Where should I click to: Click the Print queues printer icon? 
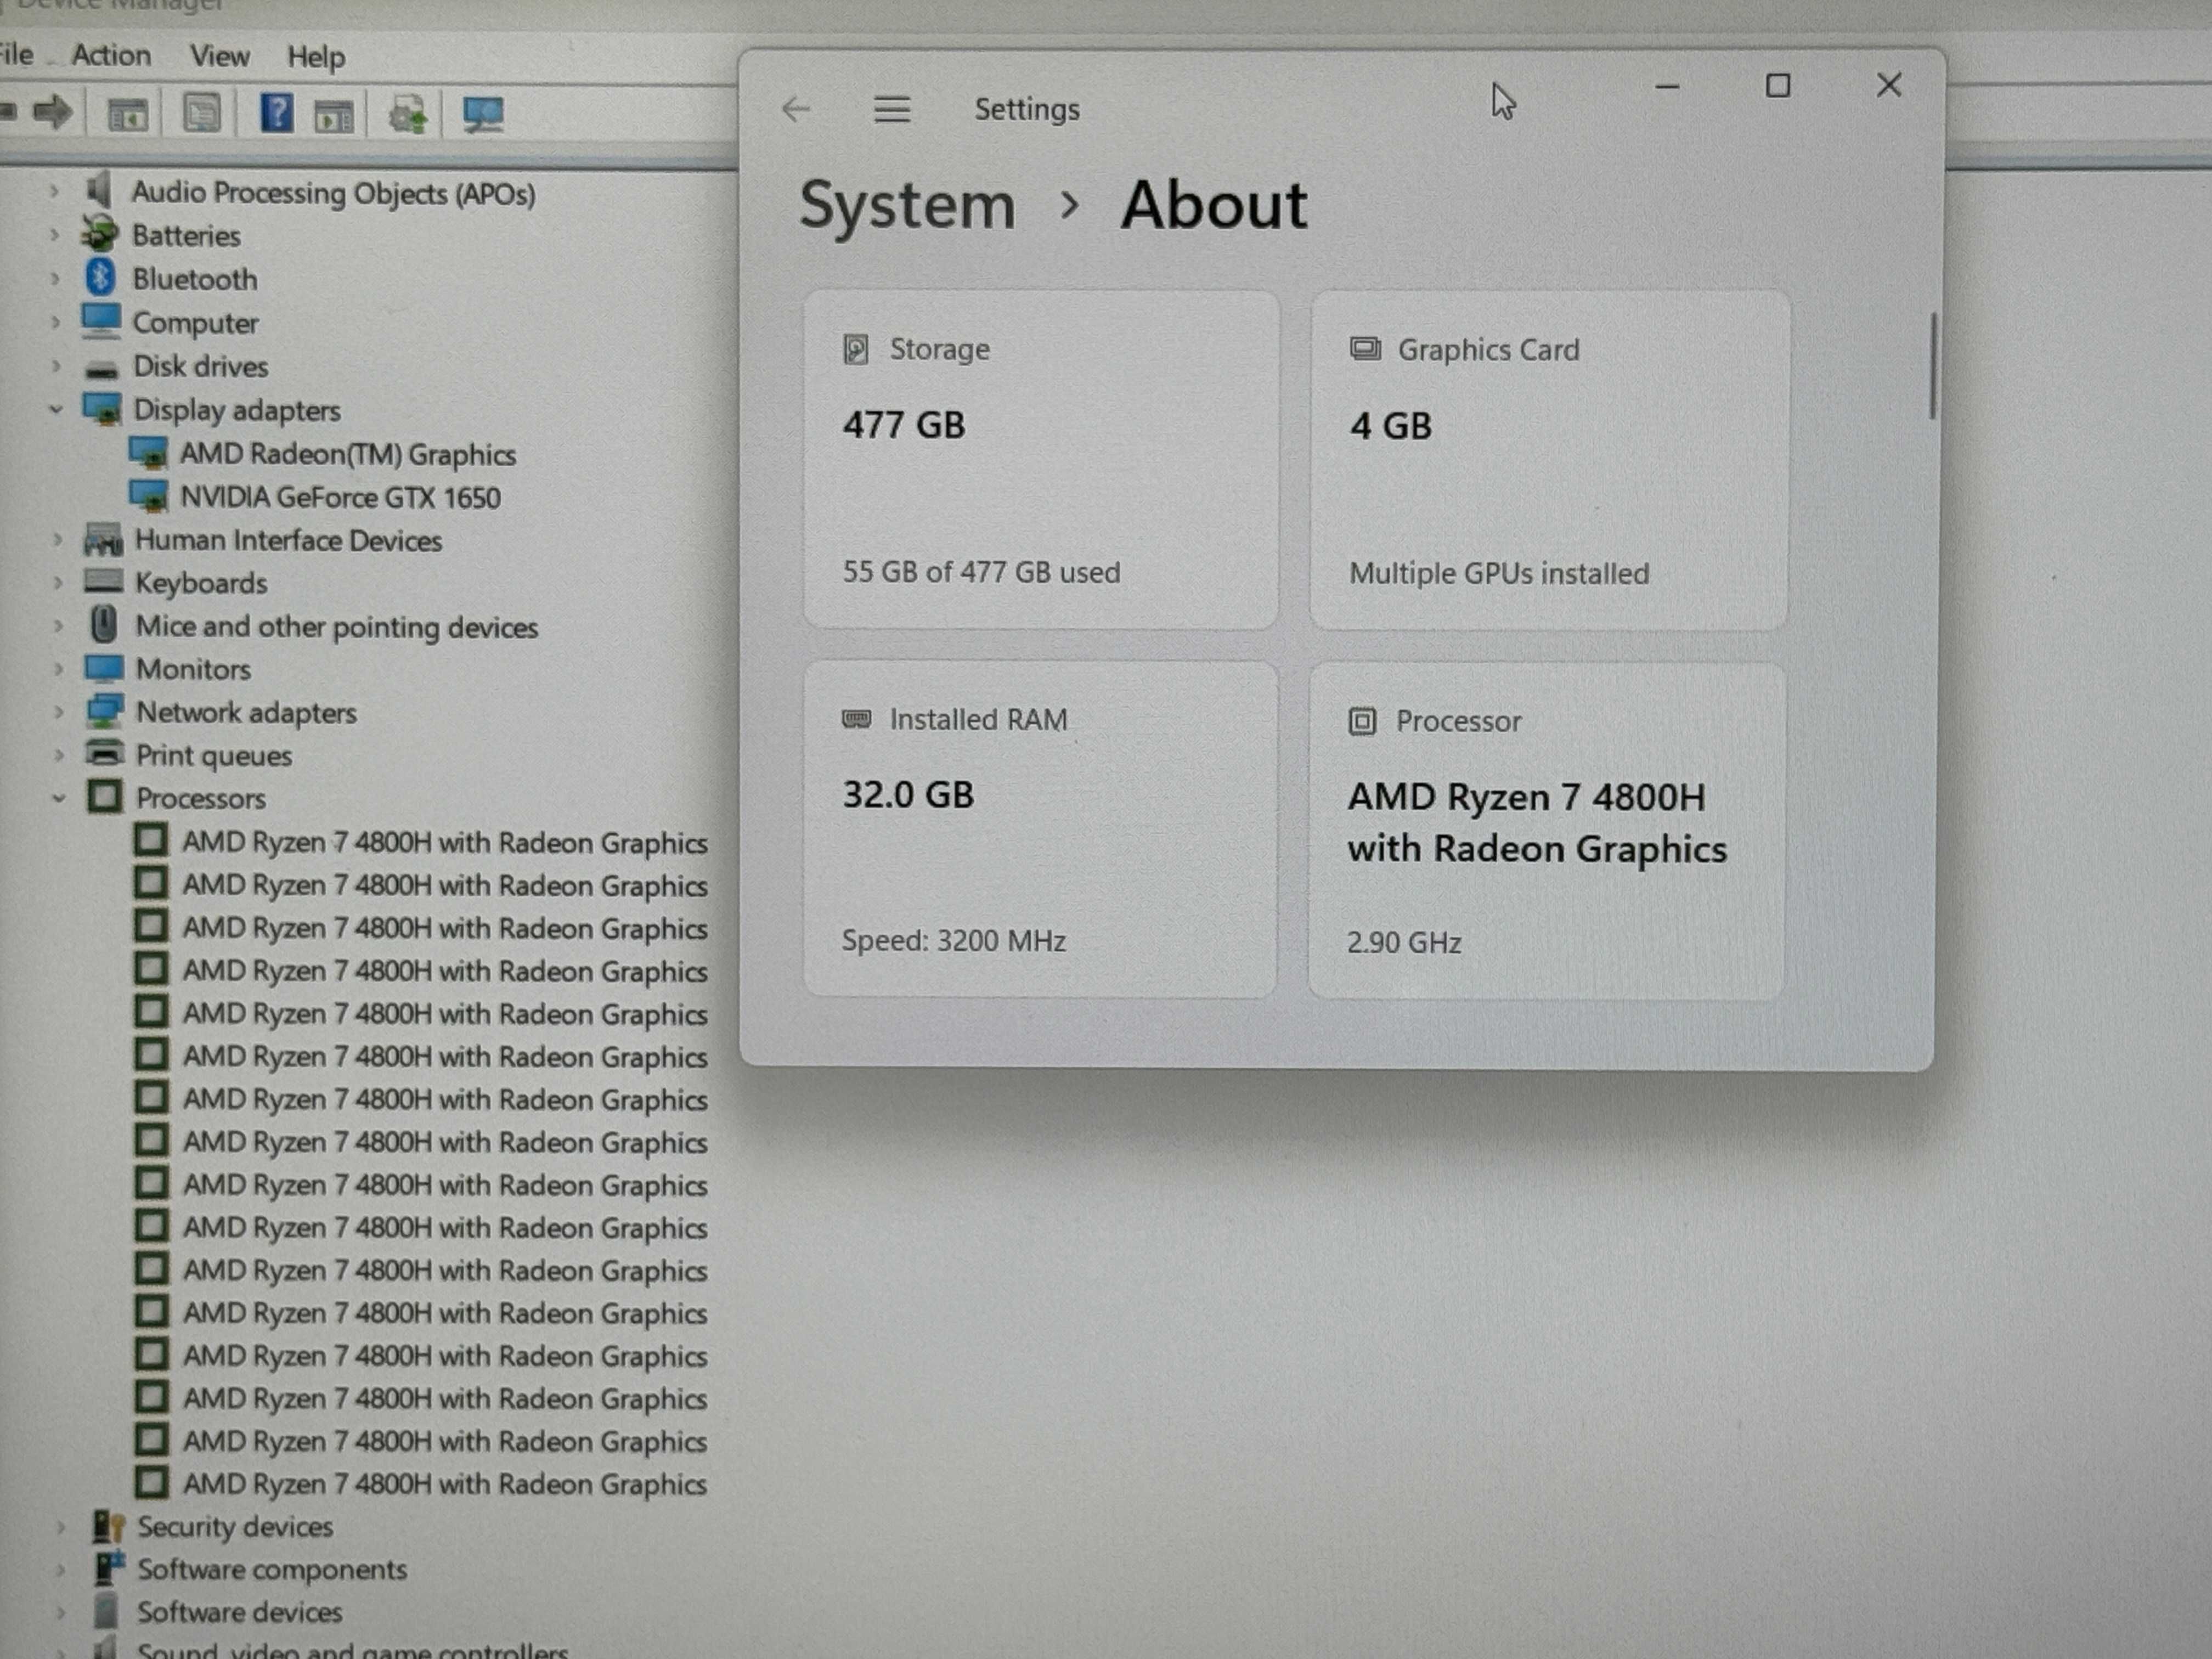105,754
